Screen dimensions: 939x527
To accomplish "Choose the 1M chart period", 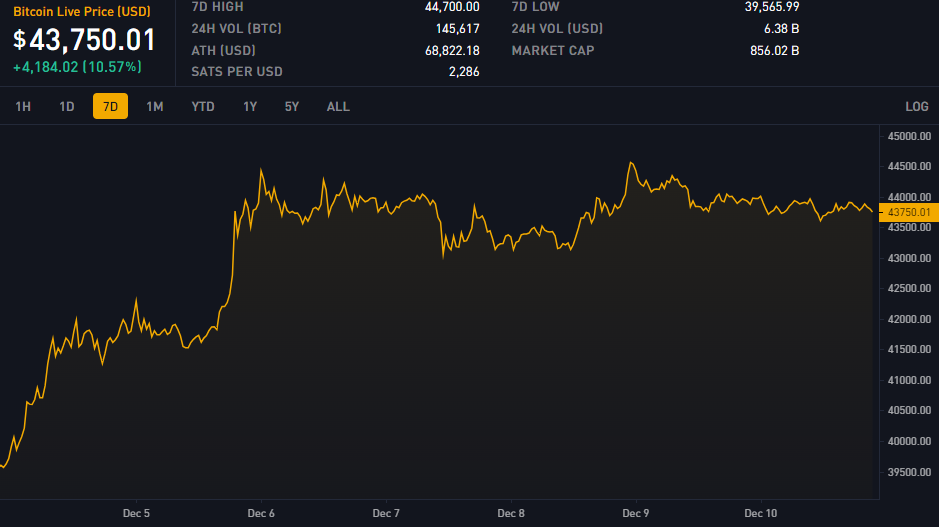I will 155,106.
